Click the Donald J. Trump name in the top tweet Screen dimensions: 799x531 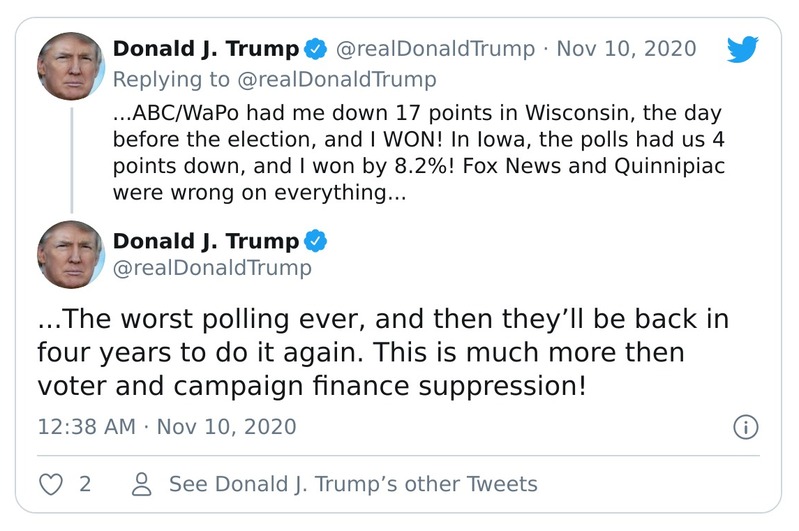click(205, 49)
